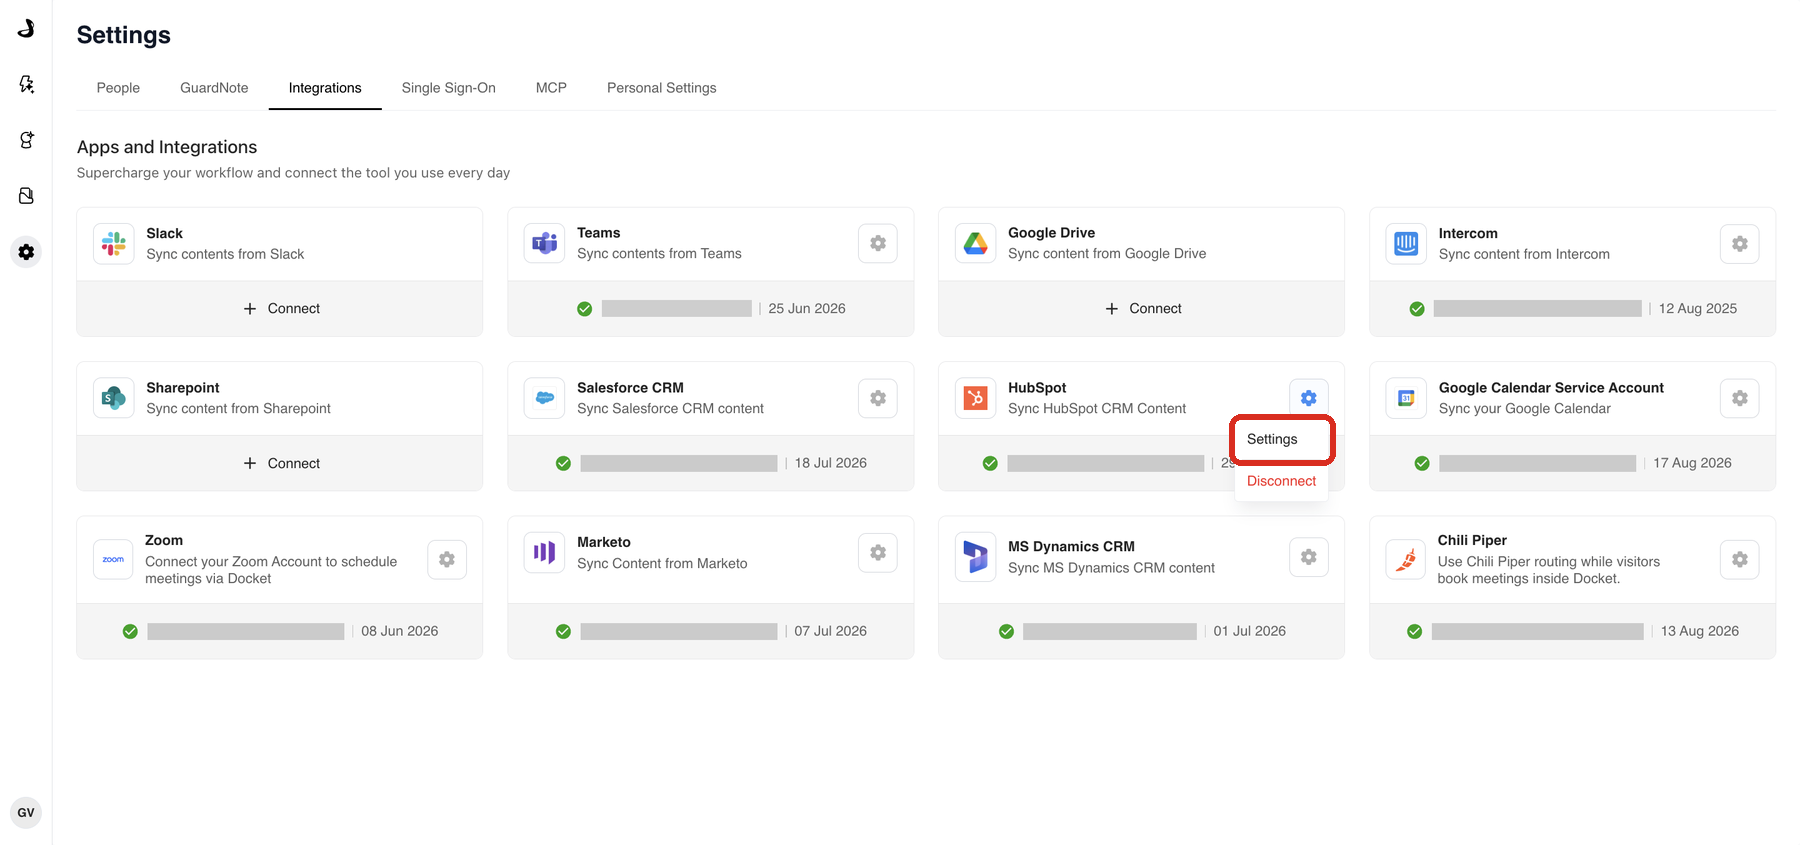The width and height of the screenshot is (1800, 845).
Task: Open Intercom integration gear settings
Action: pyautogui.click(x=1740, y=244)
